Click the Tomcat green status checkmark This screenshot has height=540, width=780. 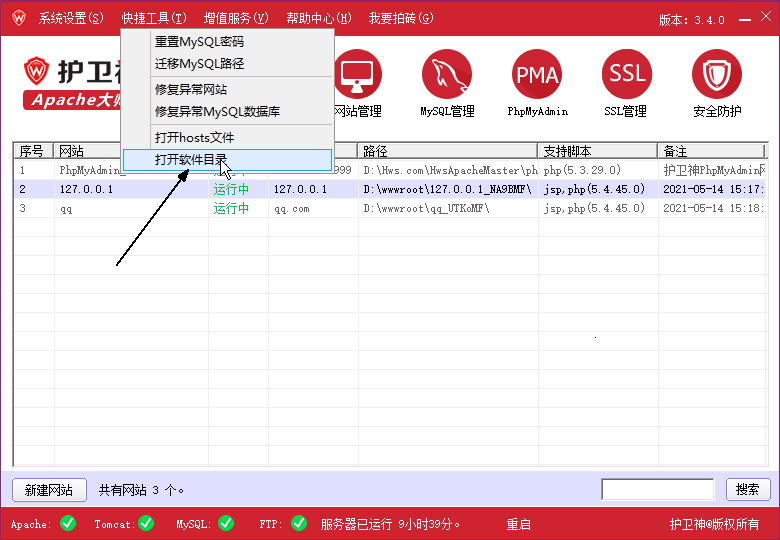coord(146,523)
